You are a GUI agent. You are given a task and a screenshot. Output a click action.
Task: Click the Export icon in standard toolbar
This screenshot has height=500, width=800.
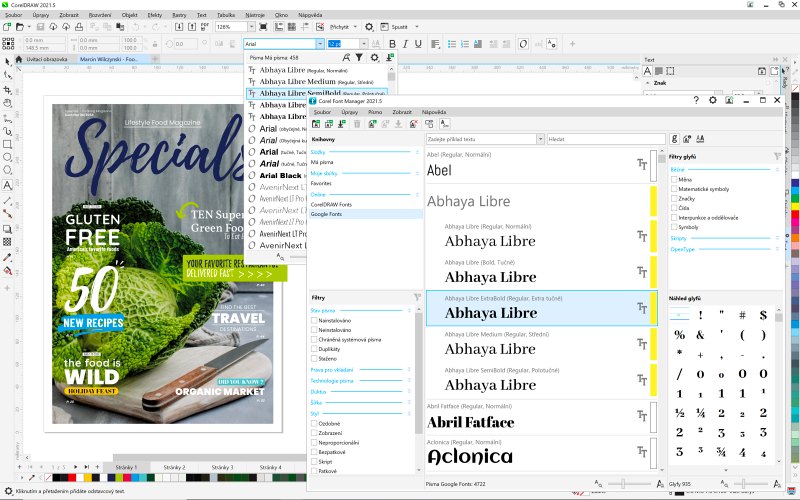[192, 27]
